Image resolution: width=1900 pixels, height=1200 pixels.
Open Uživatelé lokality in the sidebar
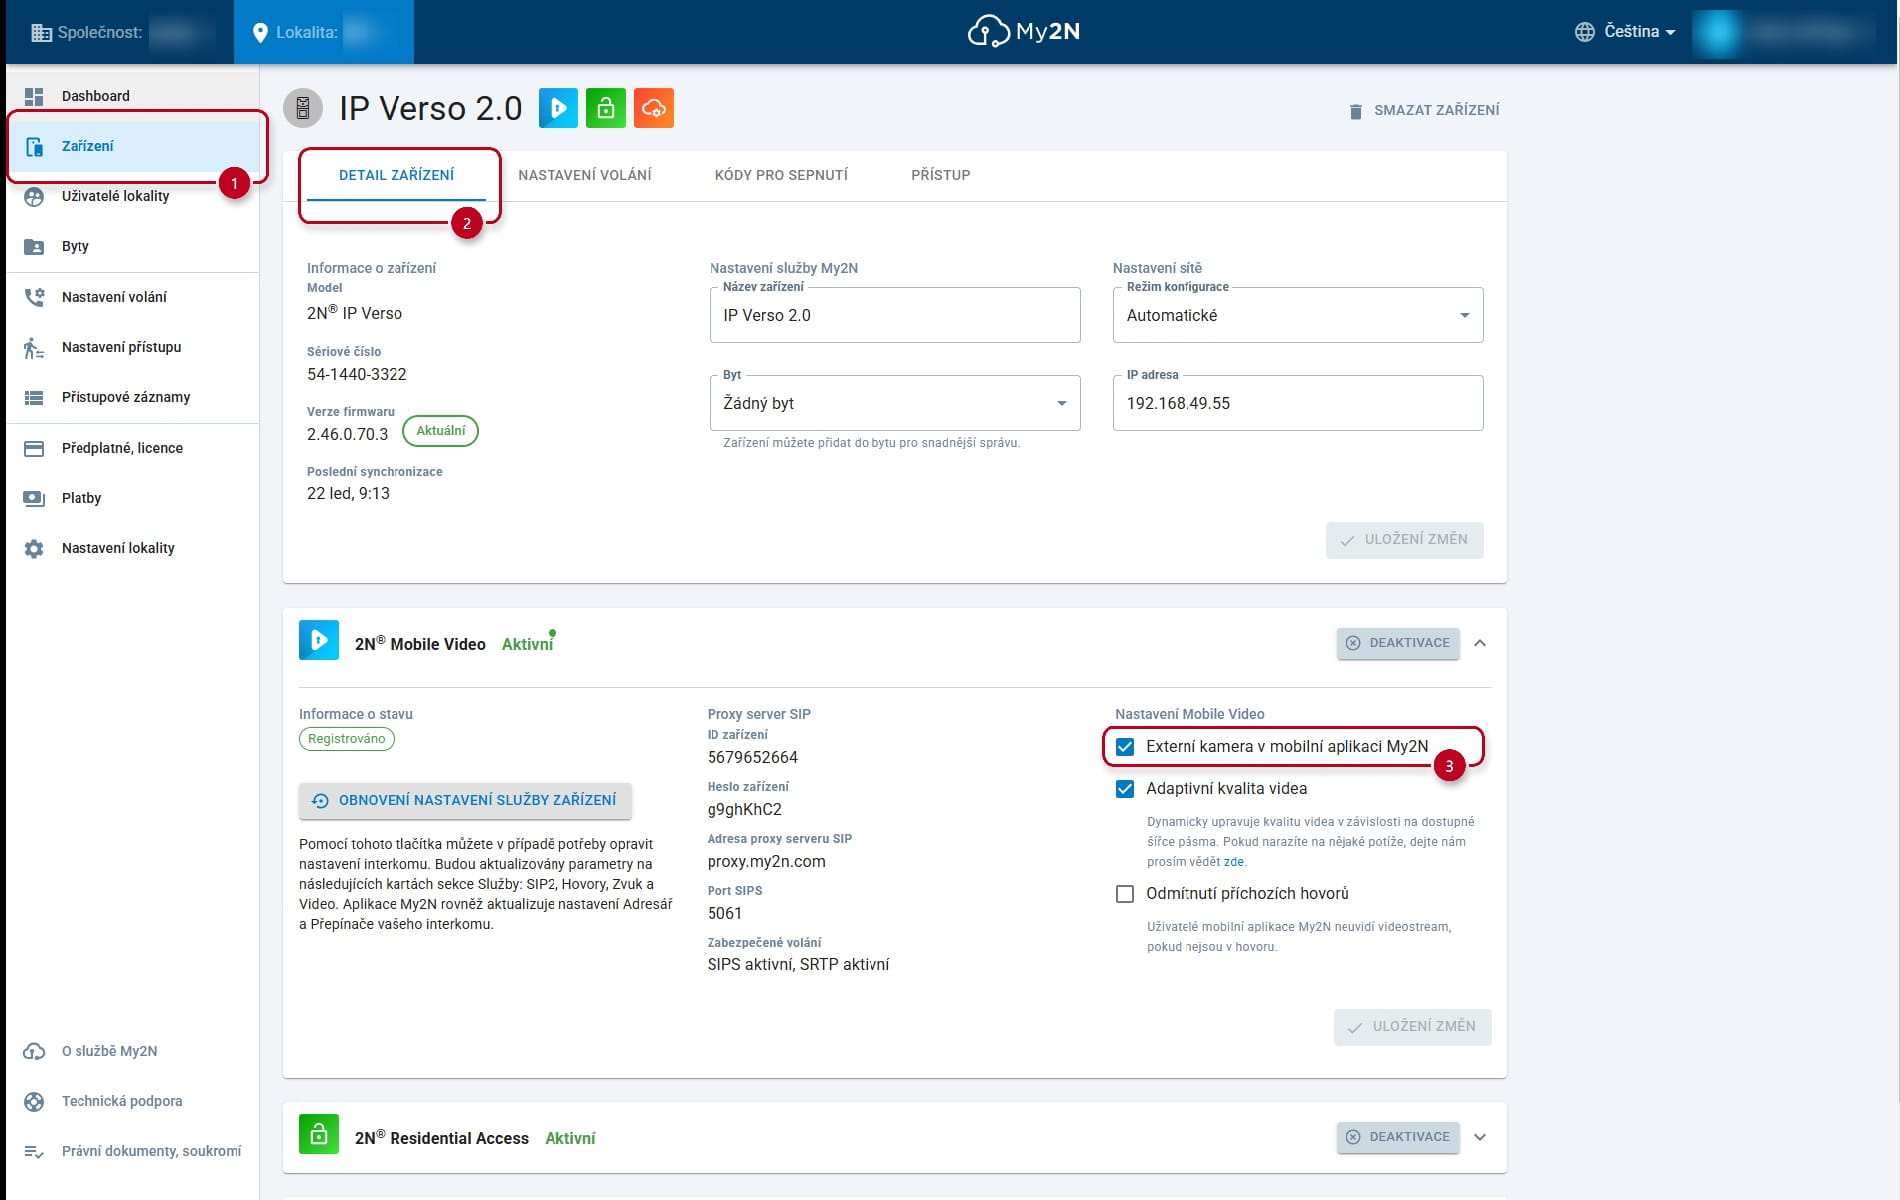133,196
